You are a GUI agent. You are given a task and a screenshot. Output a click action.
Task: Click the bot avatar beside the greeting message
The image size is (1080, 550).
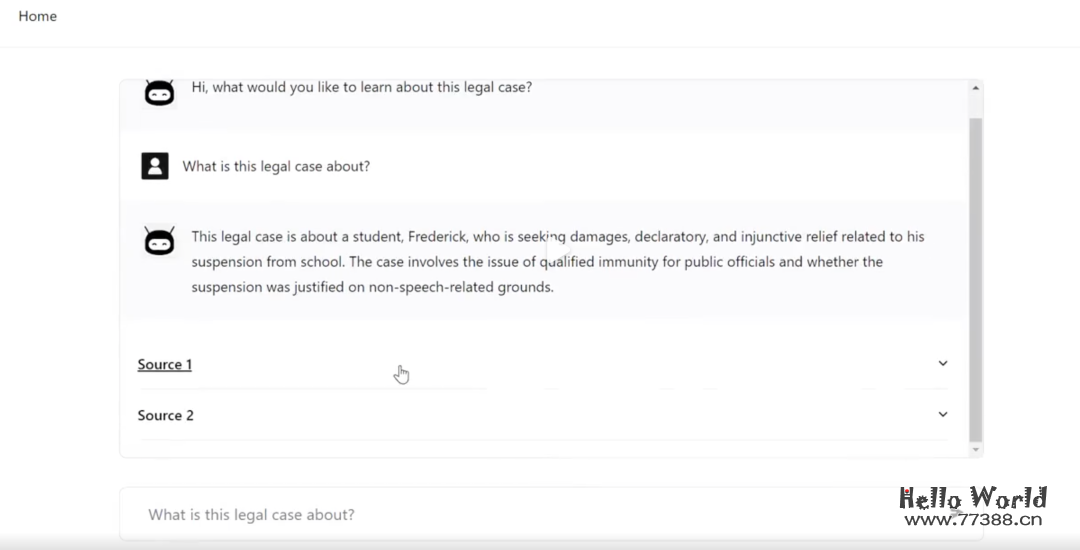pyautogui.click(x=159, y=92)
